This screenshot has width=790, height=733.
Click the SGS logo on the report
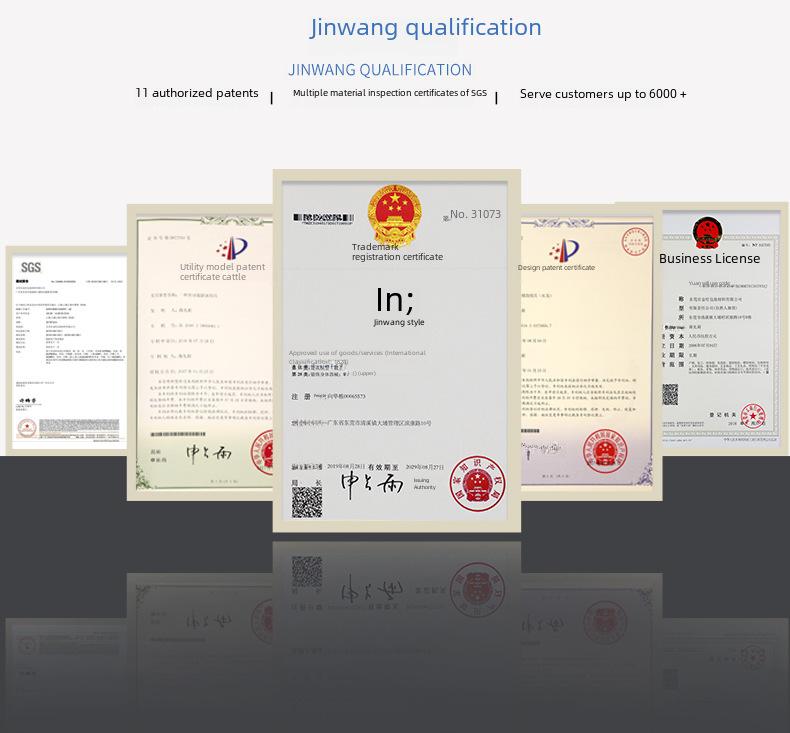(31, 268)
